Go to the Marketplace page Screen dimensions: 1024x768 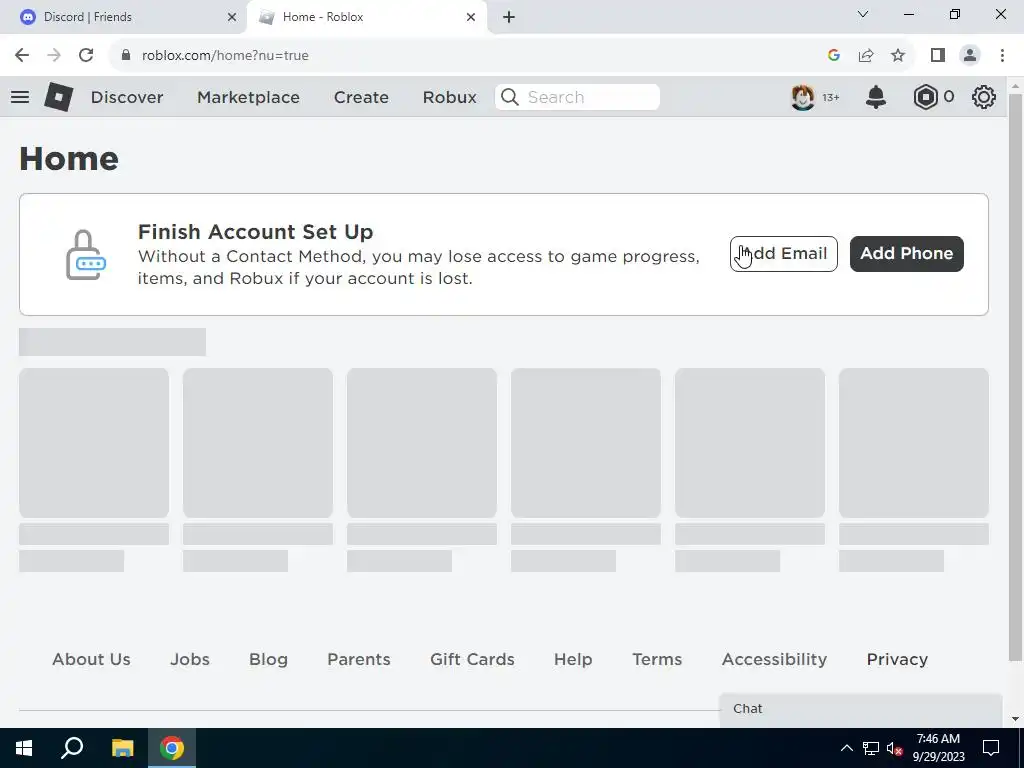click(x=248, y=97)
